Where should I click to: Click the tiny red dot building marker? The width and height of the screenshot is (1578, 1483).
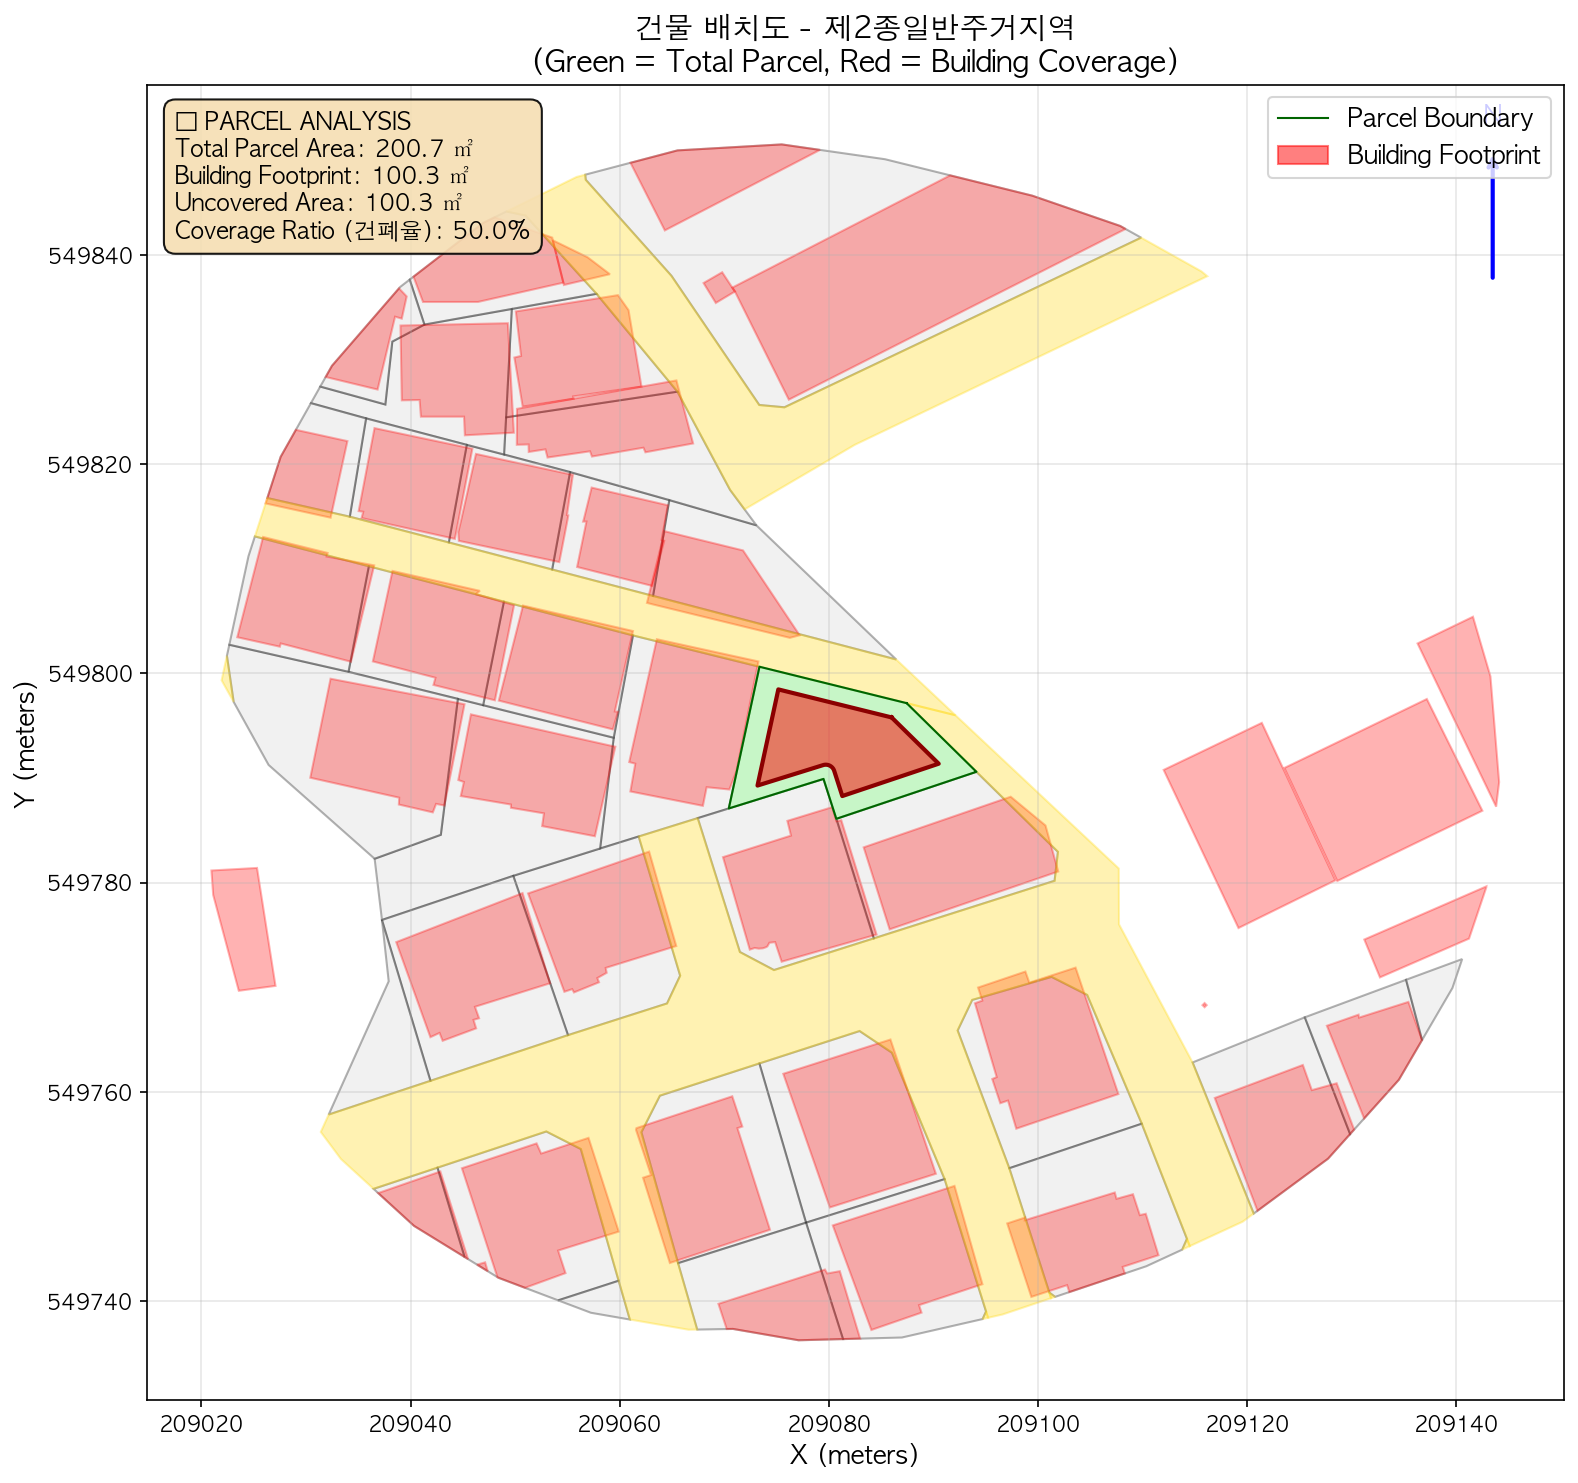(x=1204, y=1005)
